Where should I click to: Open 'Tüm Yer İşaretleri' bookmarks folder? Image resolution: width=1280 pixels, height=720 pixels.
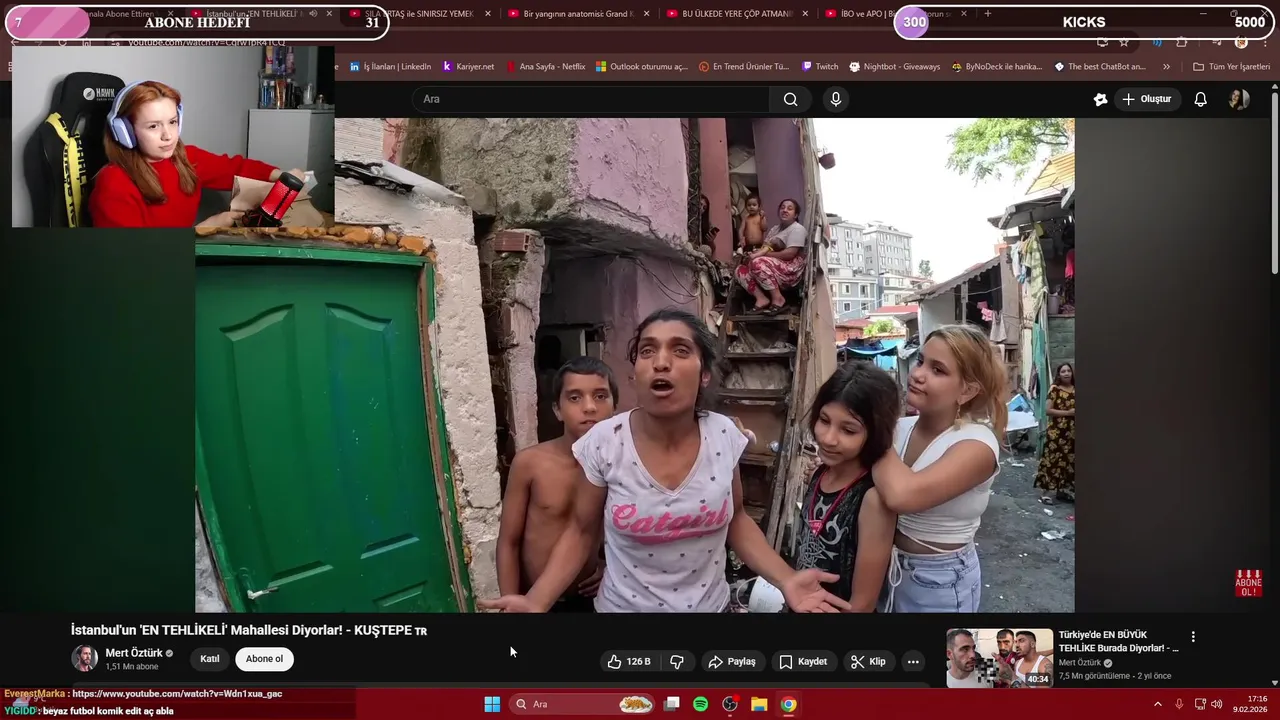(1231, 67)
